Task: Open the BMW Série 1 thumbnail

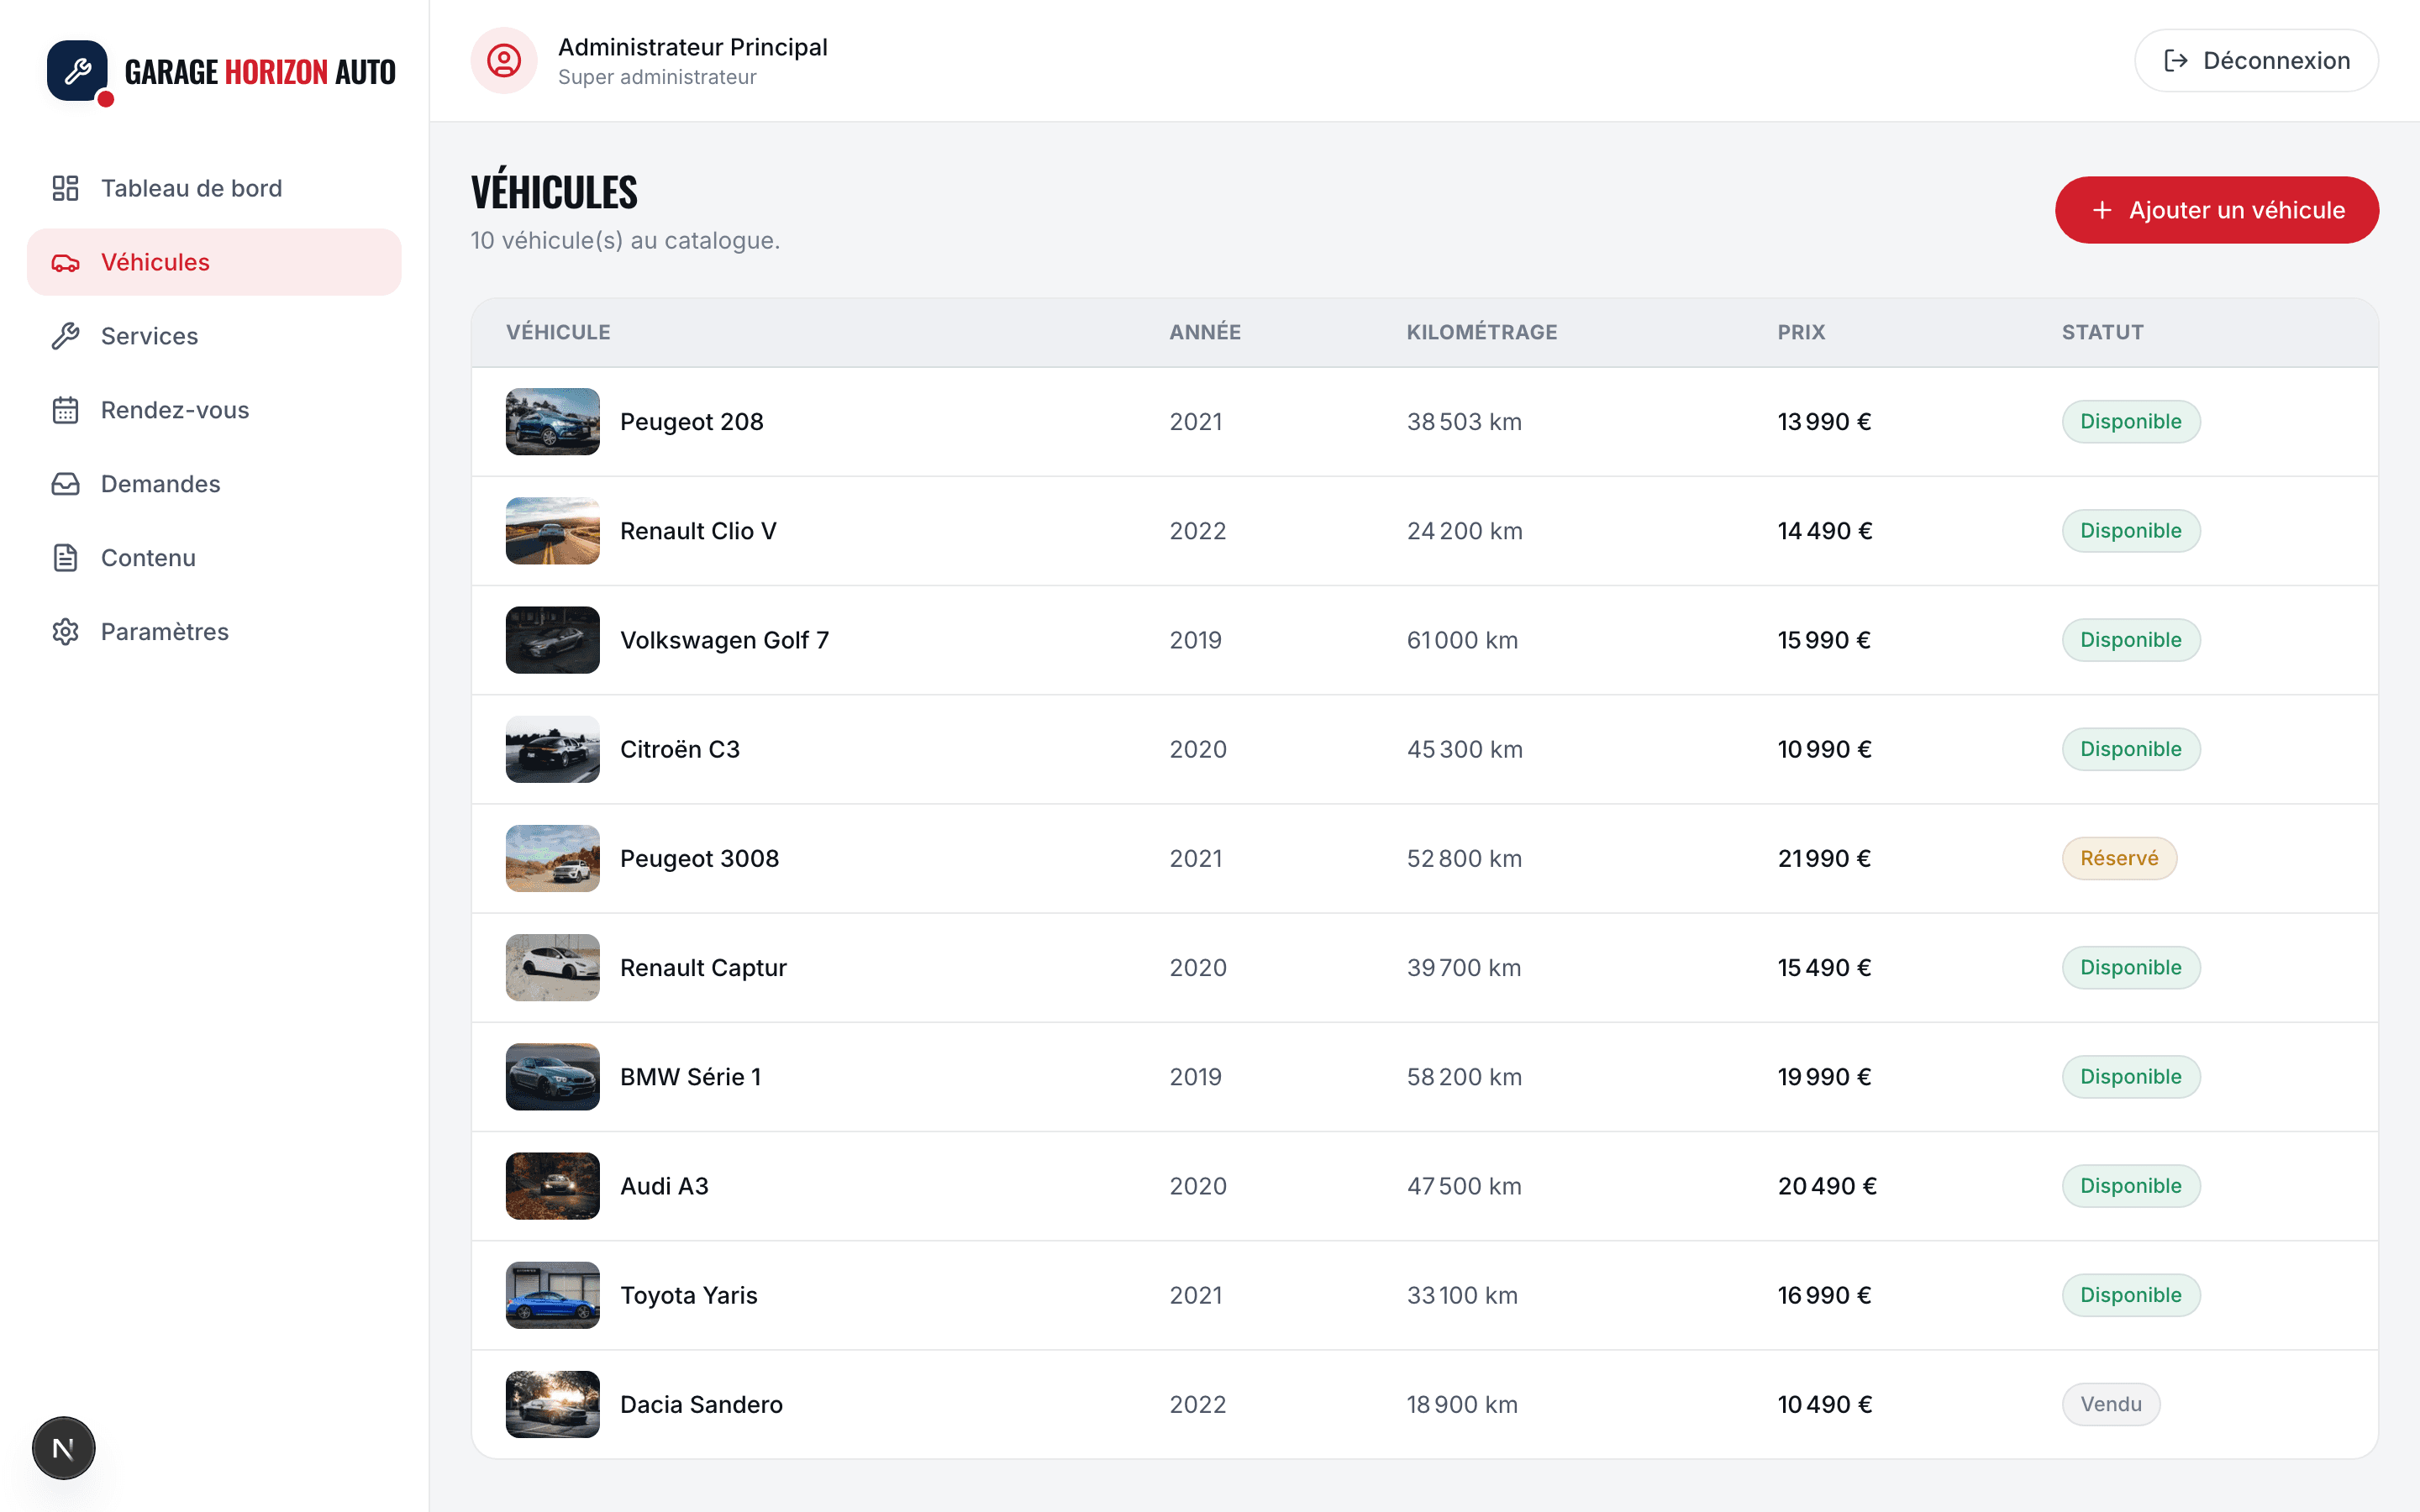Action: (x=553, y=1077)
